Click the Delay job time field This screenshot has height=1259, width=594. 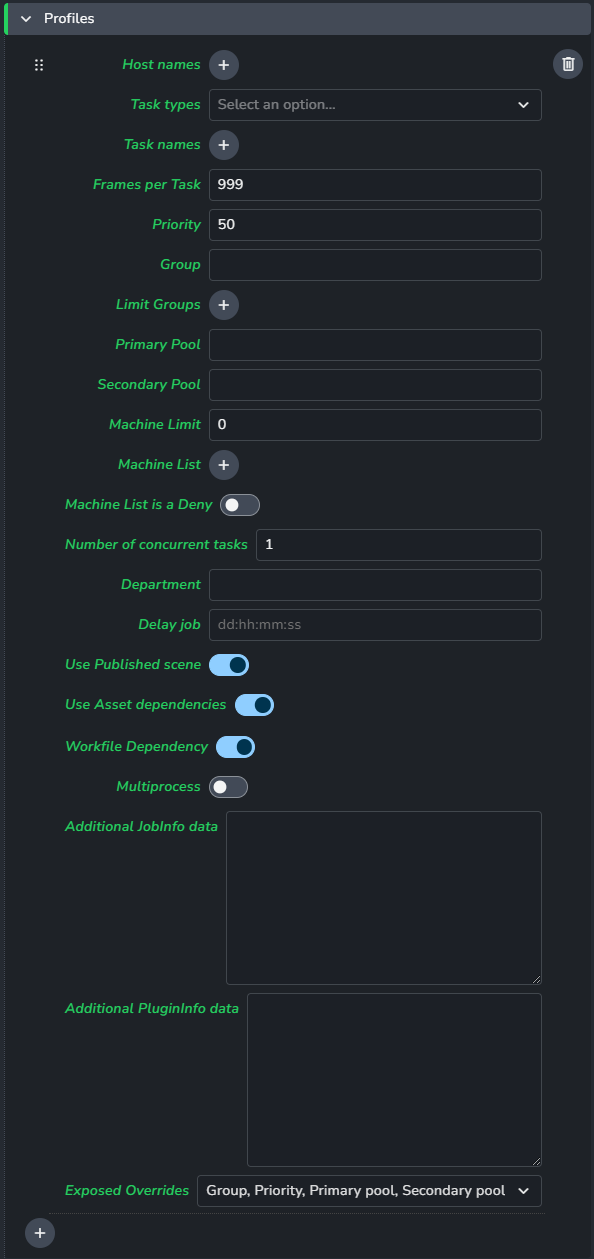click(375, 625)
